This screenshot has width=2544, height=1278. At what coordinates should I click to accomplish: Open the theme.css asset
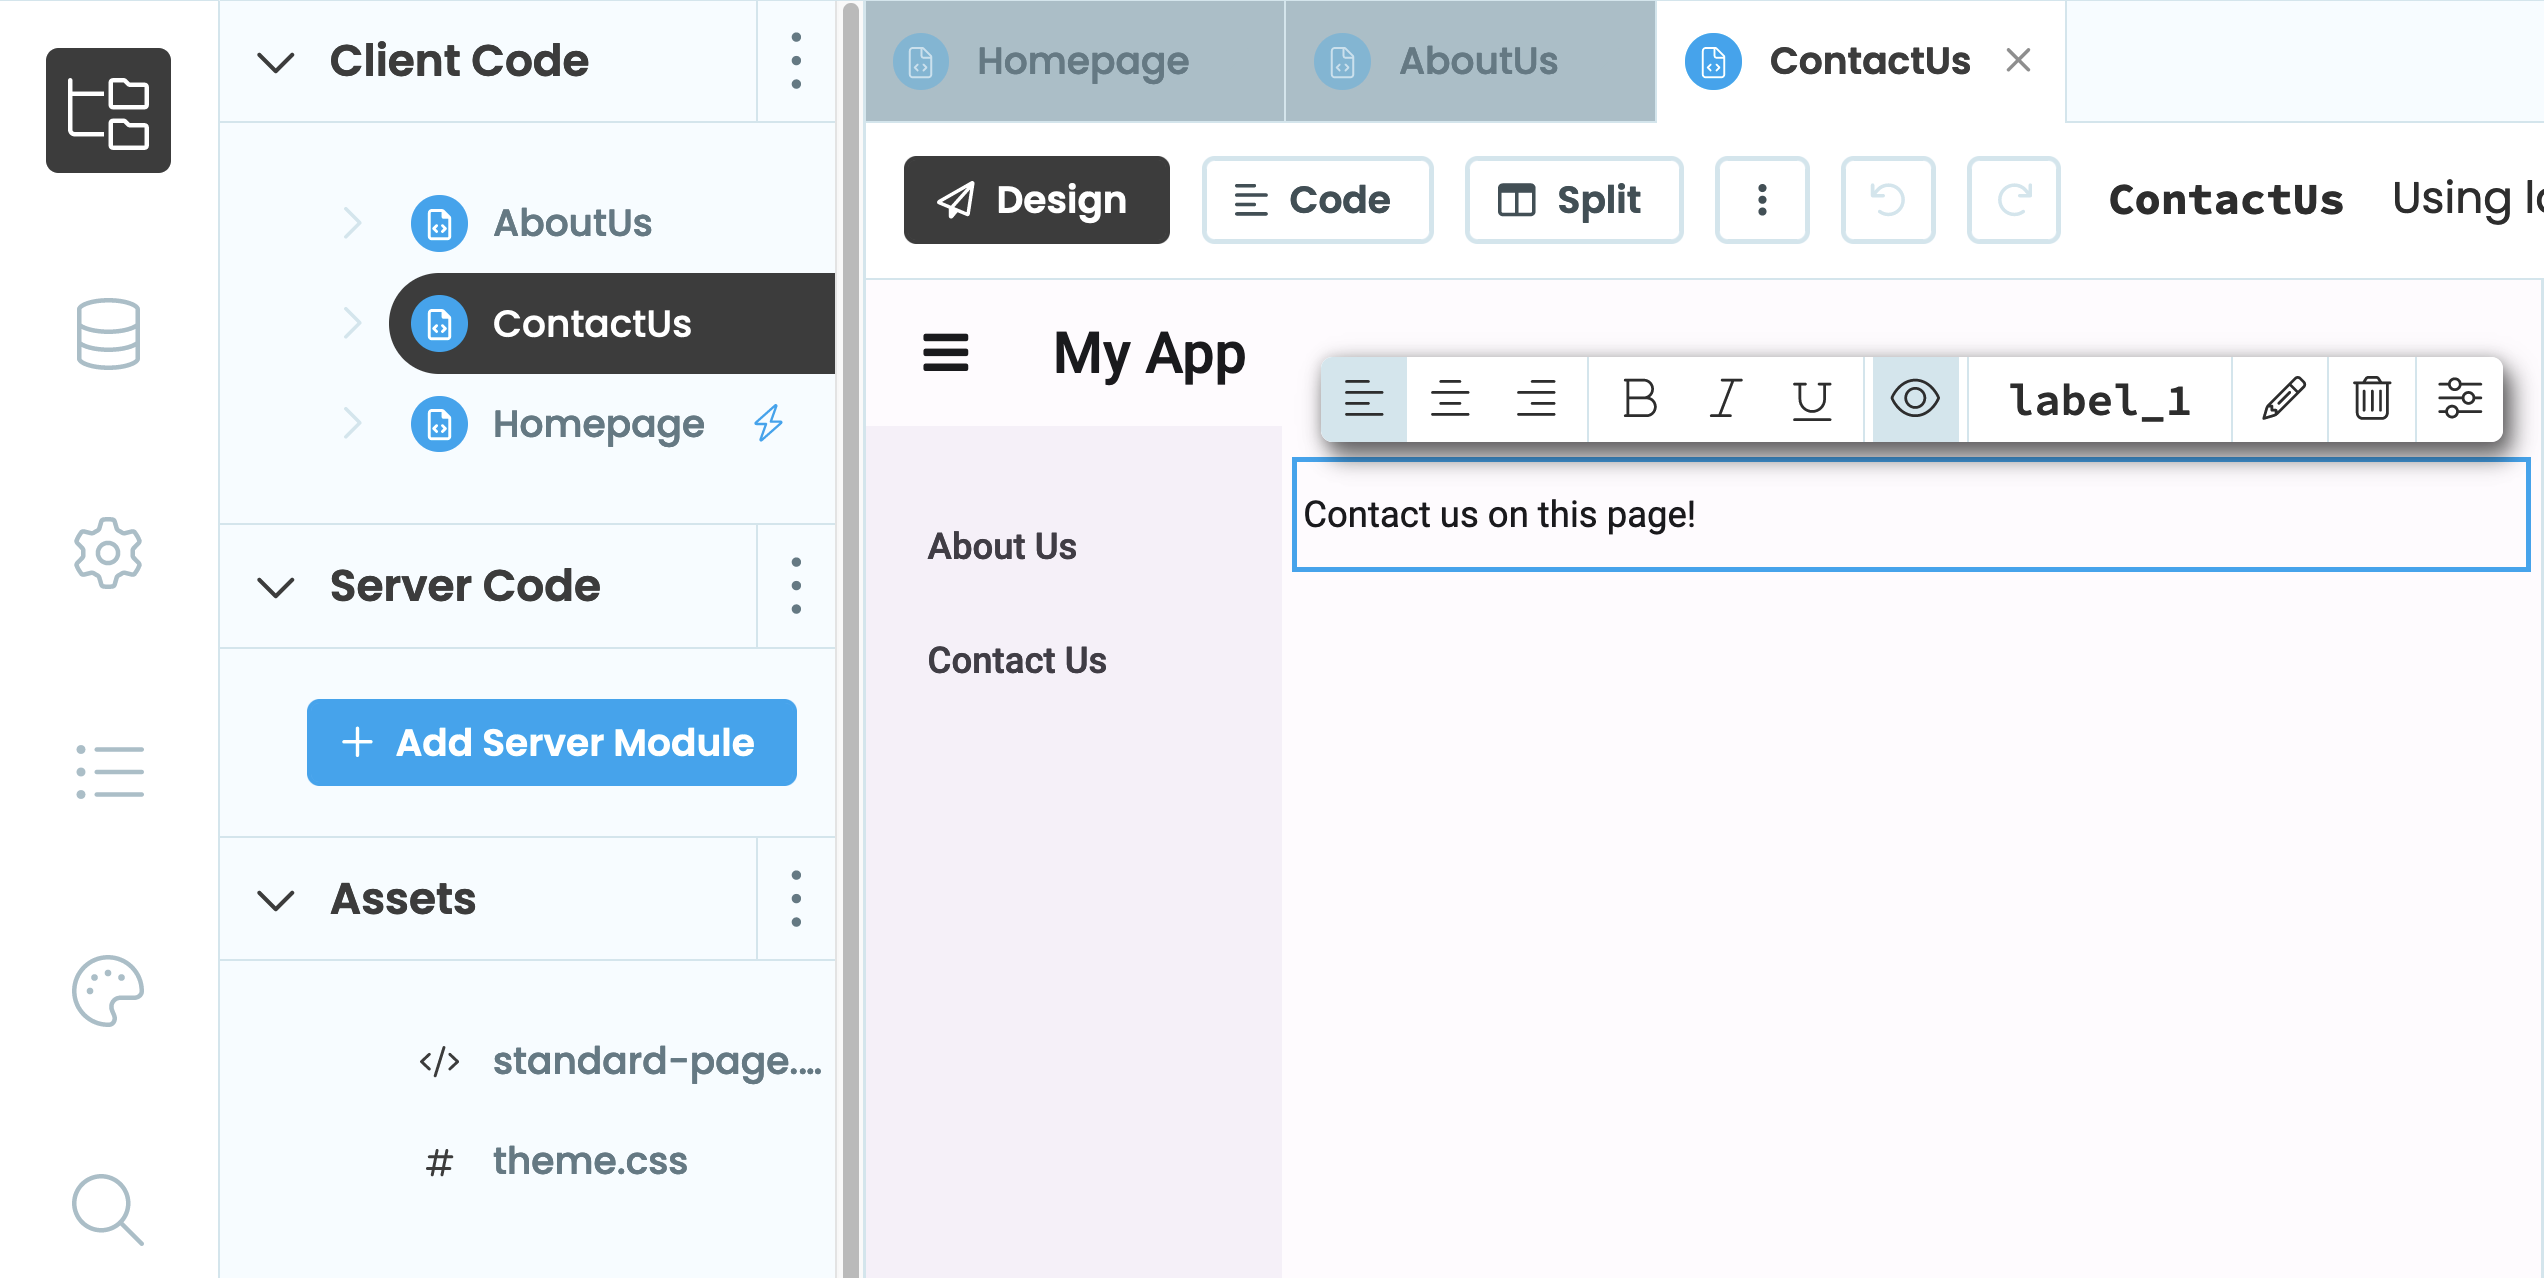[x=589, y=1160]
